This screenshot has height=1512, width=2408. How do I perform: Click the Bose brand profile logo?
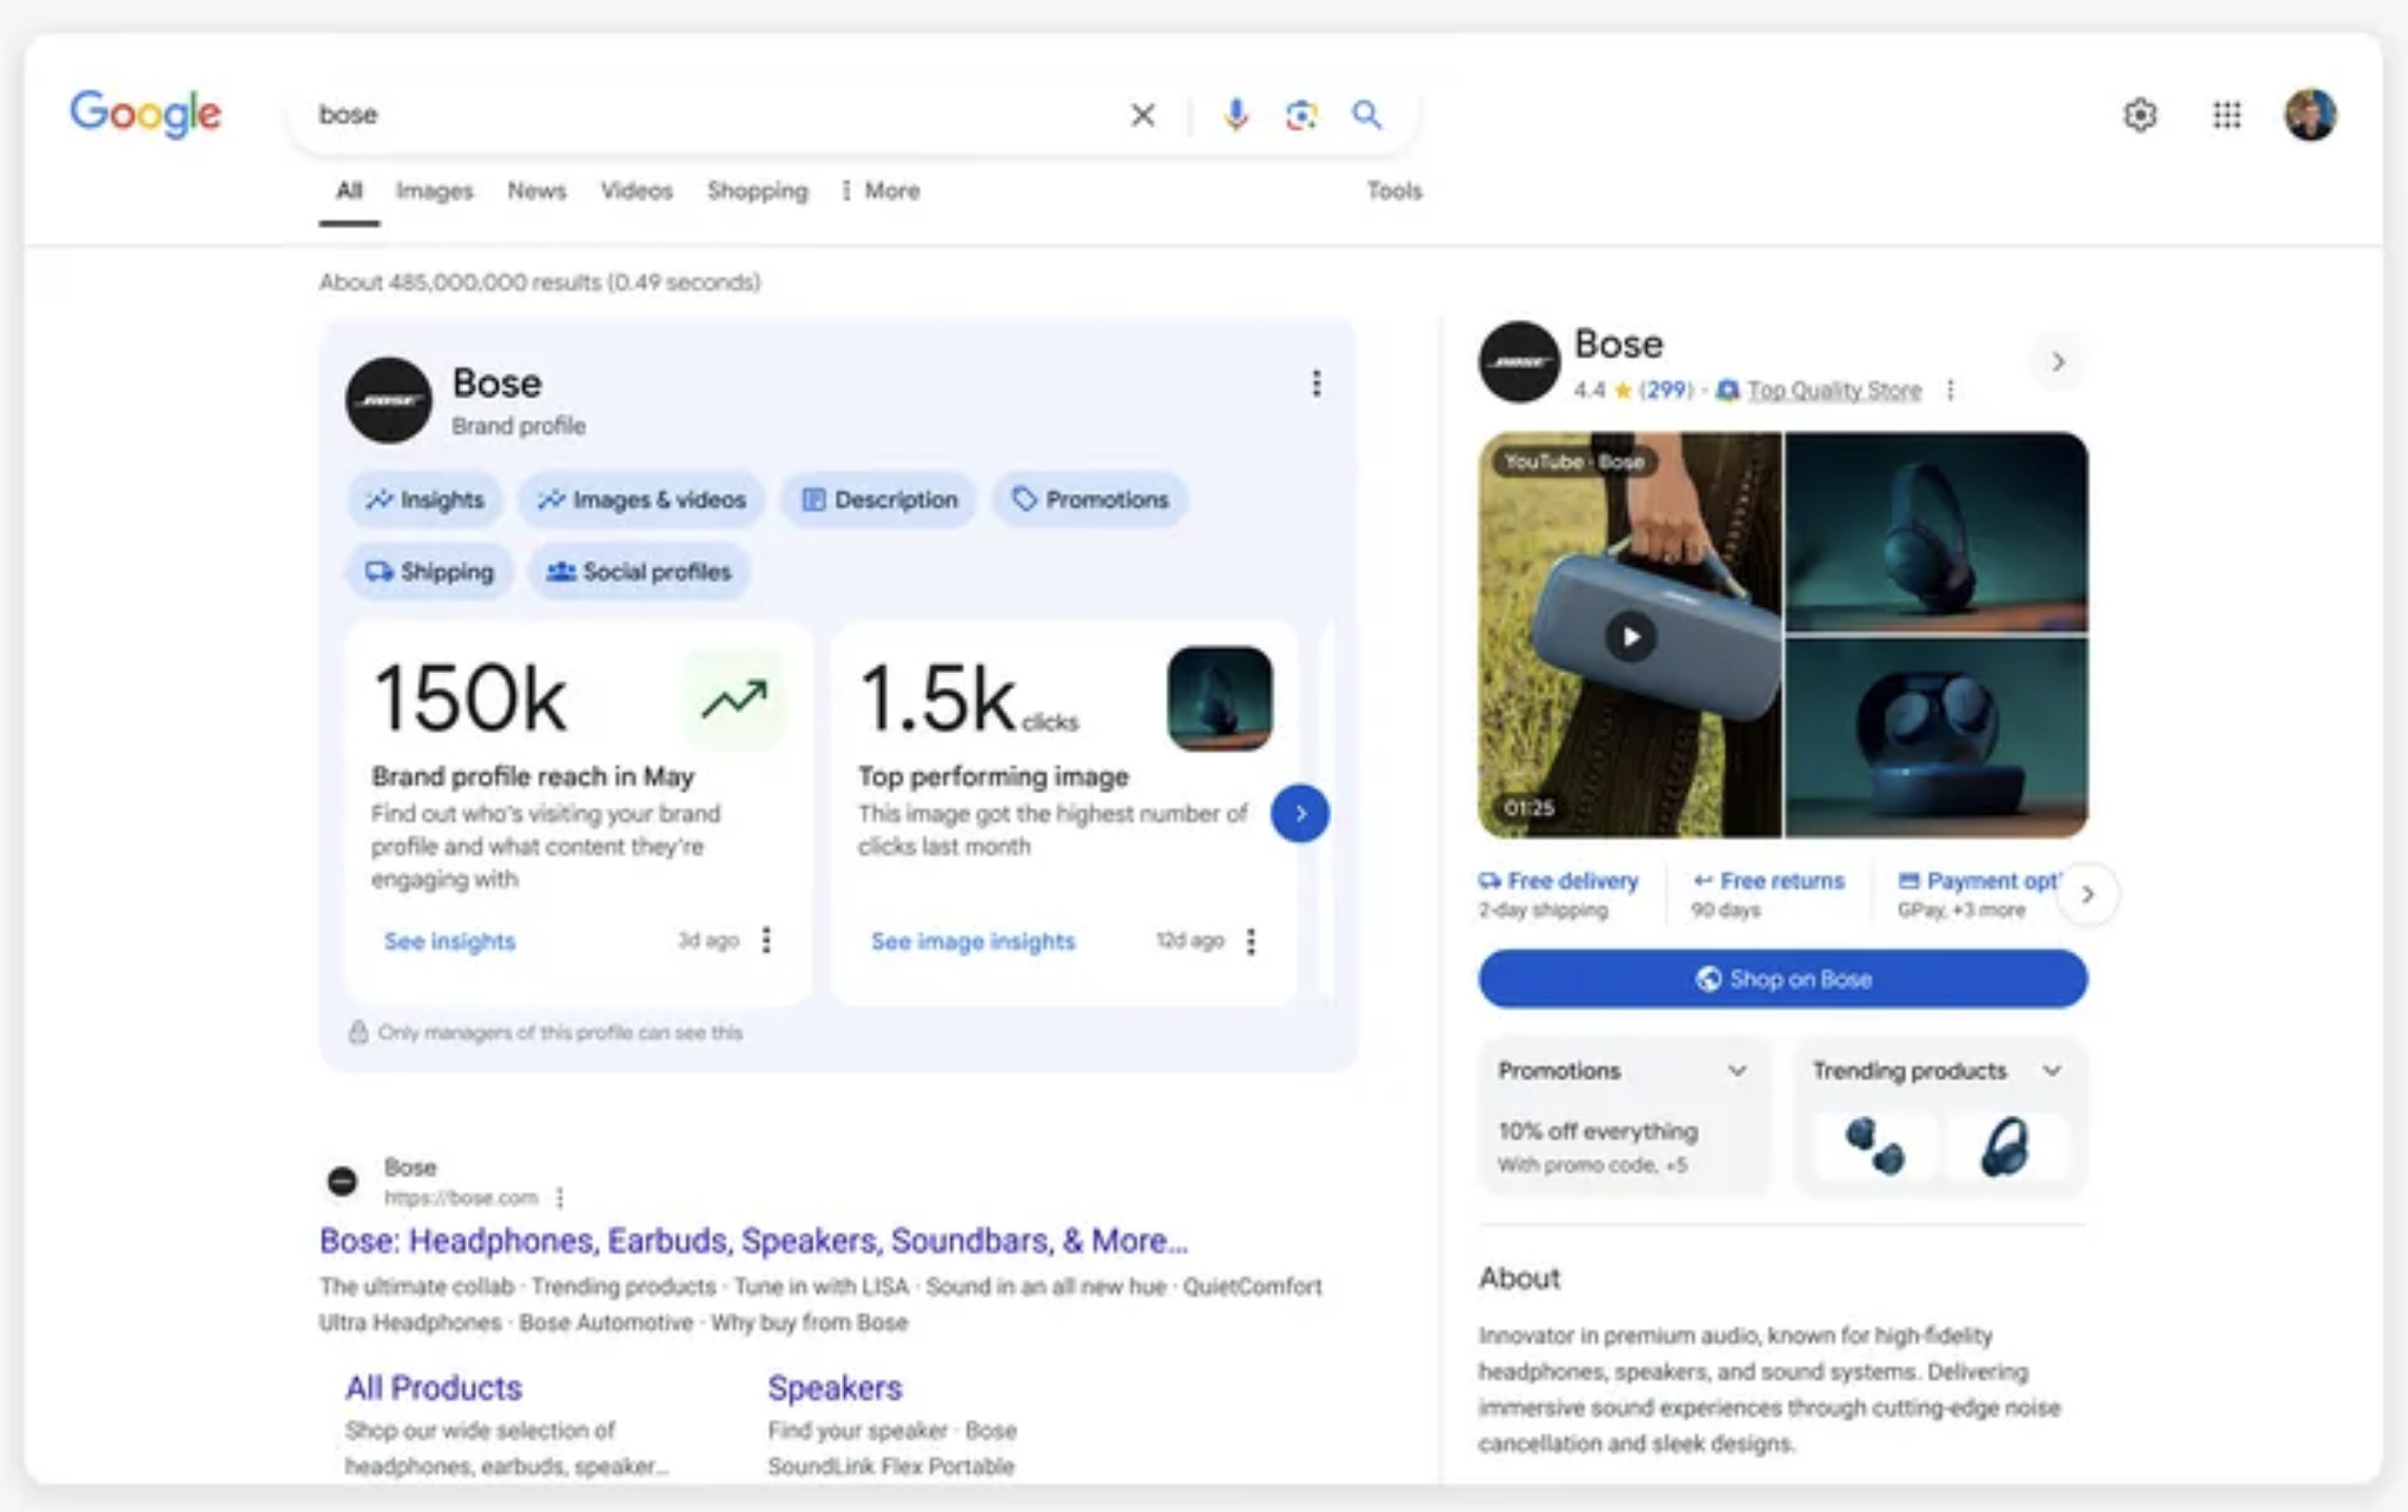[389, 400]
